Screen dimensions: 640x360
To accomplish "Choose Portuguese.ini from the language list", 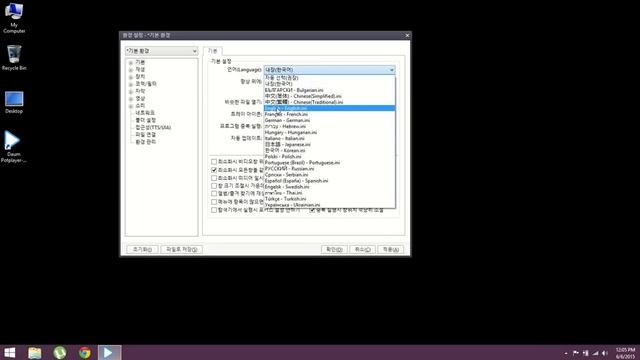I will (329, 162).
